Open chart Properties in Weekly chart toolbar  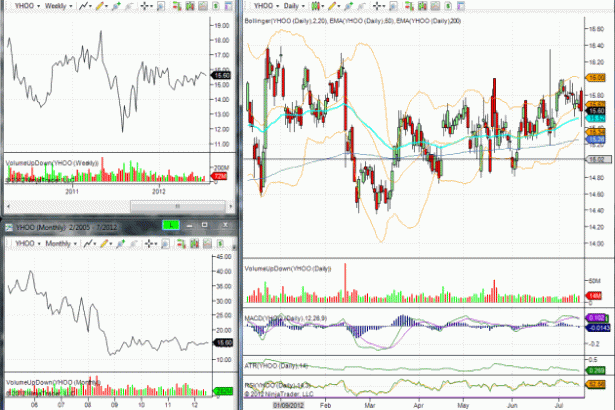[229, 6]
